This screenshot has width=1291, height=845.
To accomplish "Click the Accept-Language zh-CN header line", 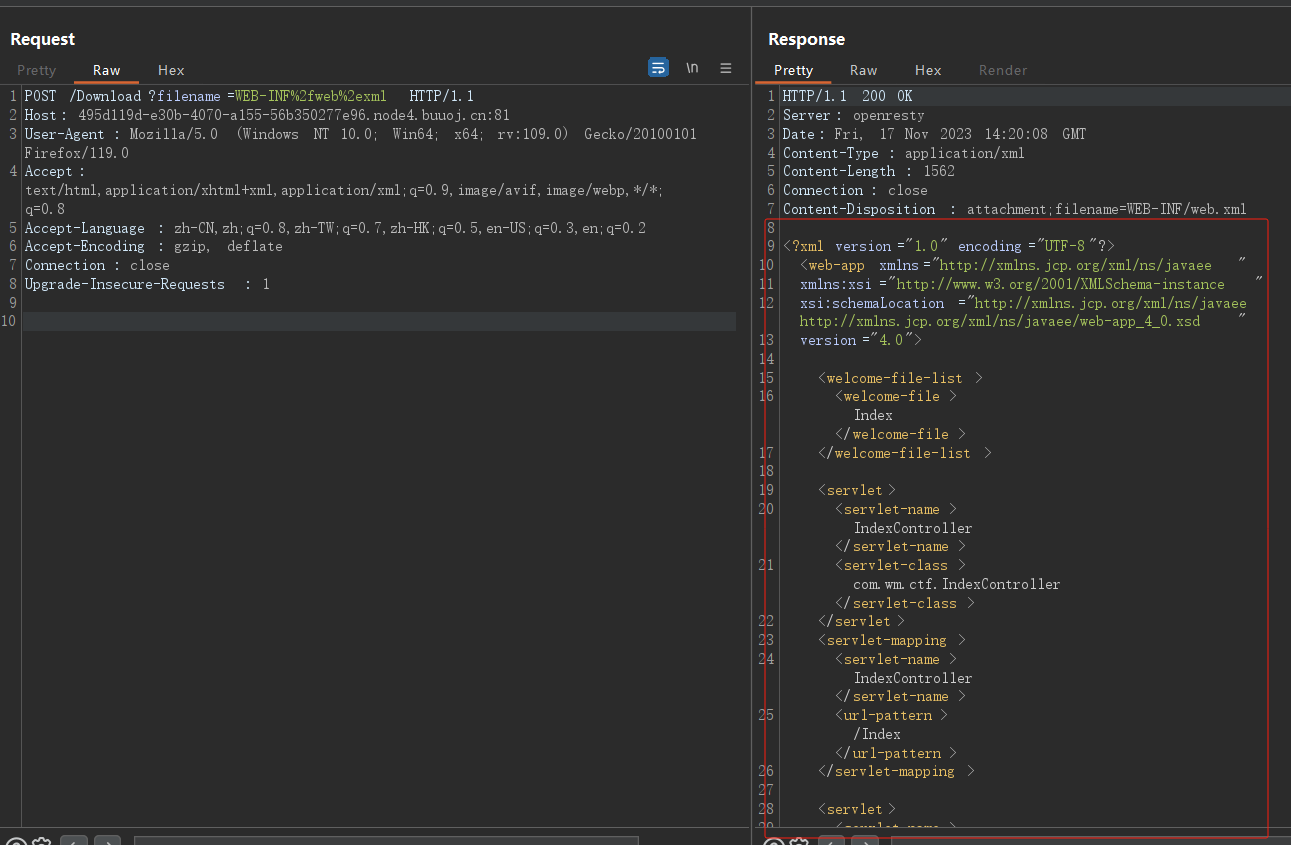I will pyautogui.click(x=335, y=228).
